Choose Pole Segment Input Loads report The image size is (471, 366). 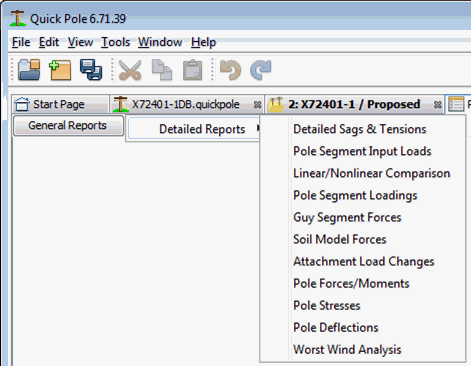363,151
